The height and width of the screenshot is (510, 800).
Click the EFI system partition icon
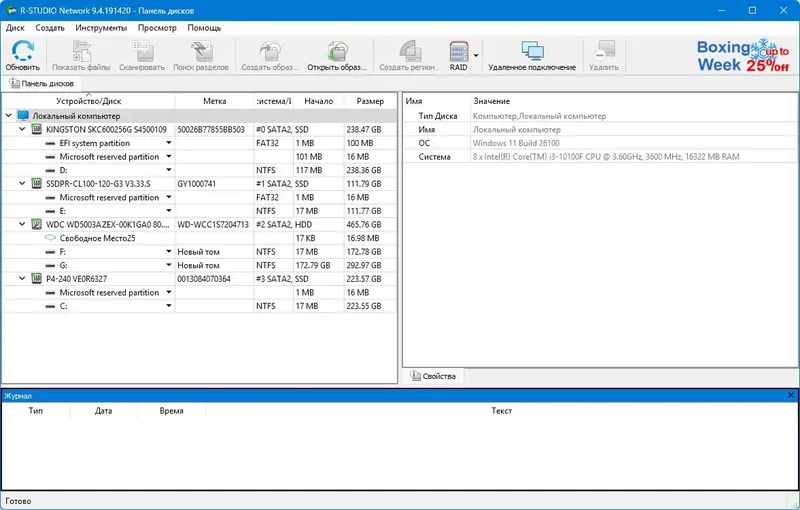tap(51, 143)
